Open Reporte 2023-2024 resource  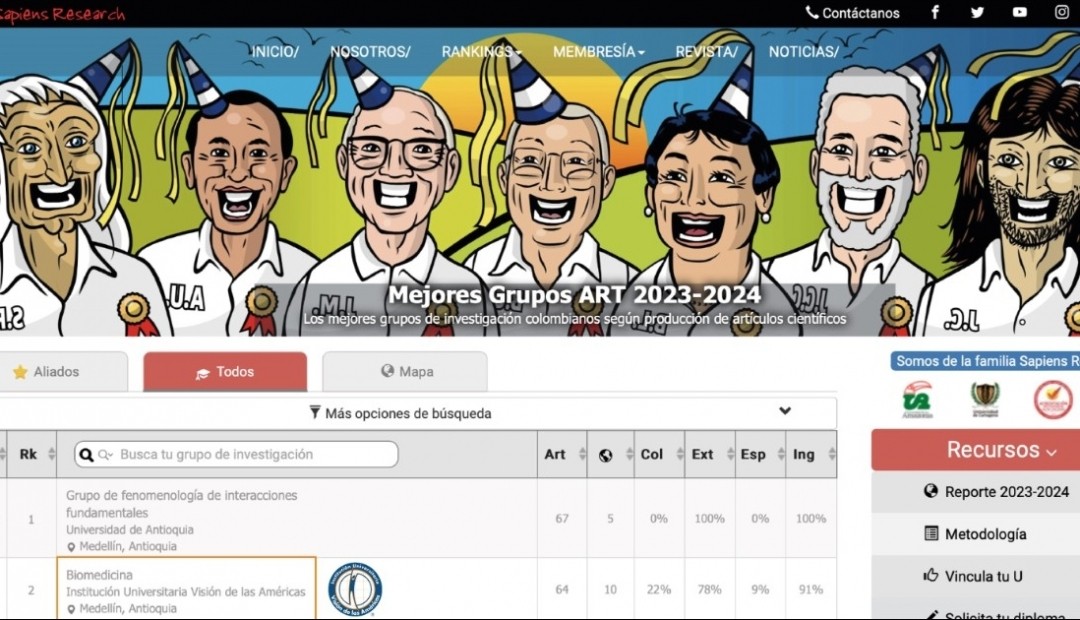click(x=1006, y=492)
